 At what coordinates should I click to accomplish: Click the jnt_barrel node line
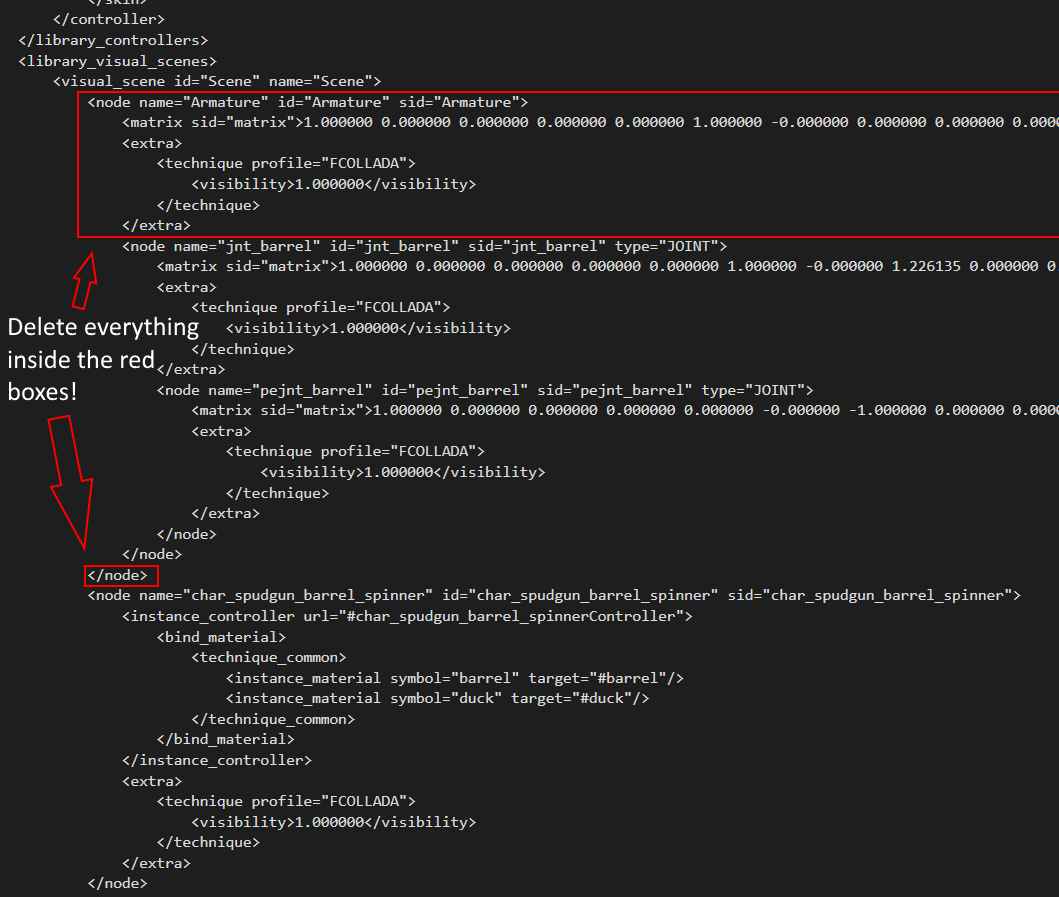click(425, 246)
